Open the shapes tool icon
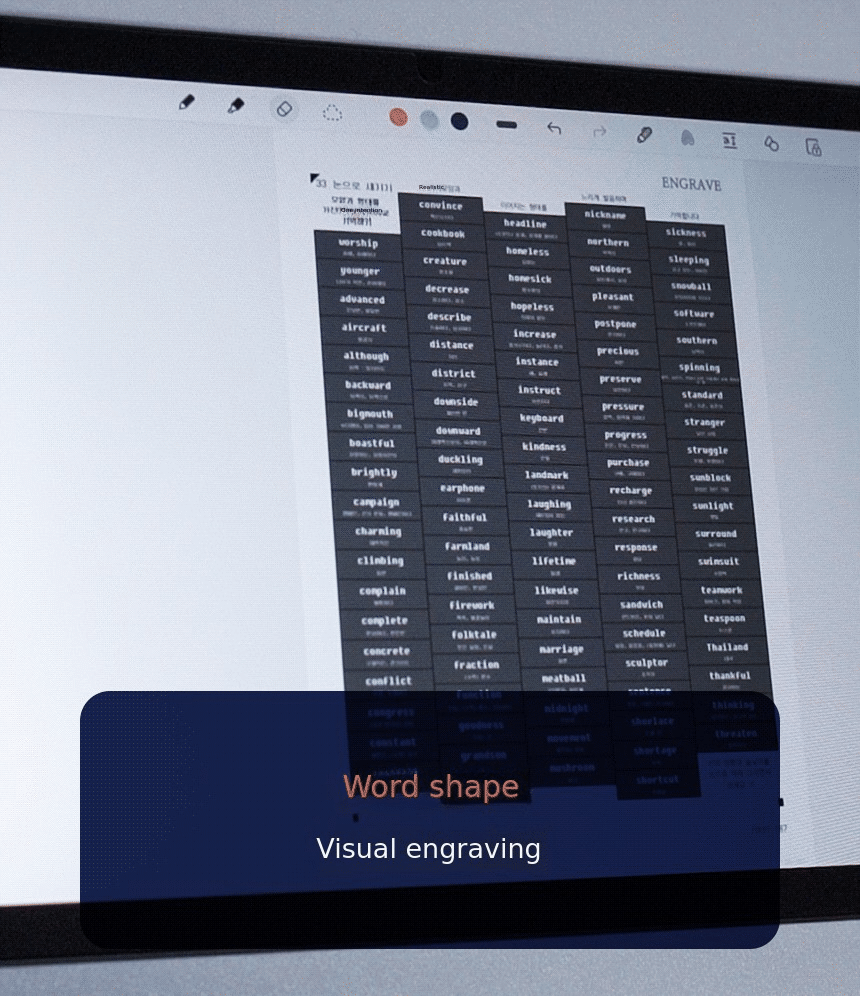Viewport: 860px width, 996px height. 771,144
